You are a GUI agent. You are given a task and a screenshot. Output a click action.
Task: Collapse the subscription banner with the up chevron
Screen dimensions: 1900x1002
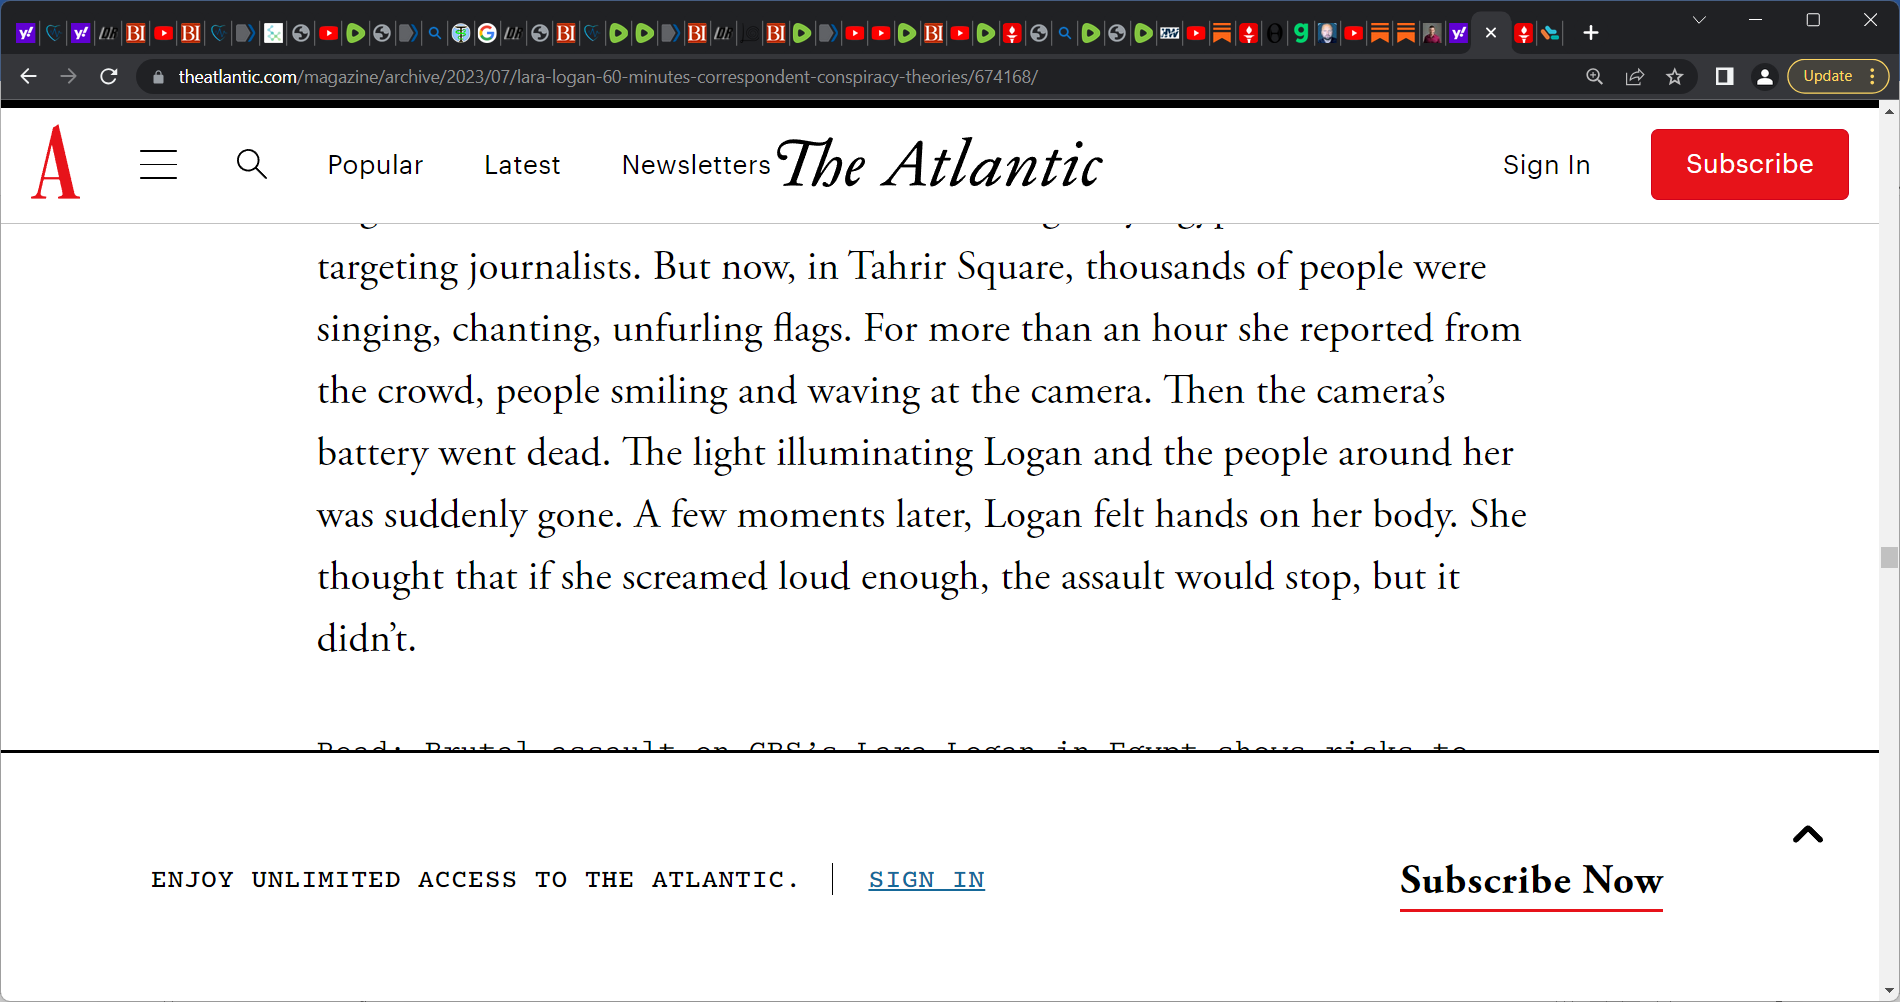pos(1808,834)
